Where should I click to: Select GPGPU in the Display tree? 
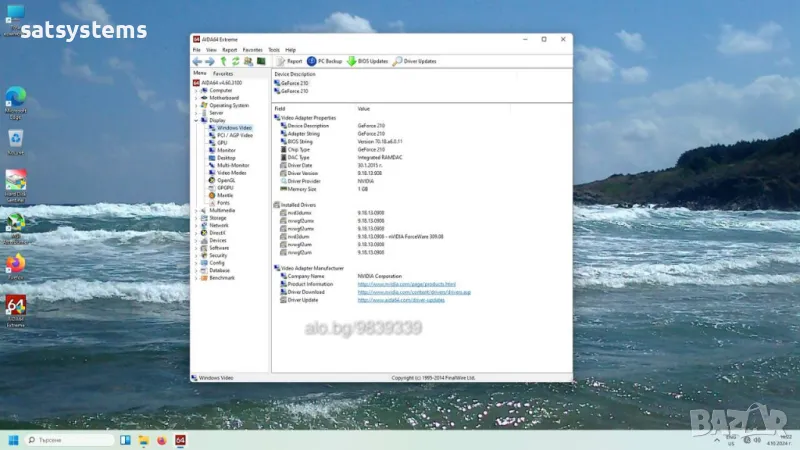(x=226, y=187)
